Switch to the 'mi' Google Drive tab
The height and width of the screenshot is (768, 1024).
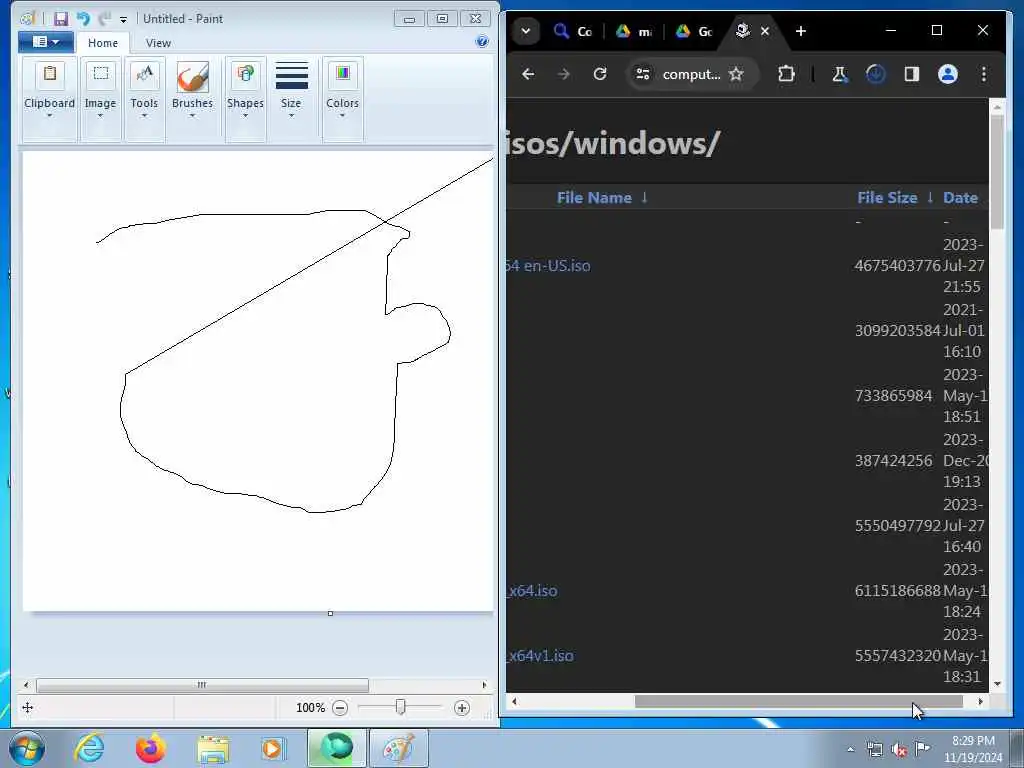click(633, 31)
